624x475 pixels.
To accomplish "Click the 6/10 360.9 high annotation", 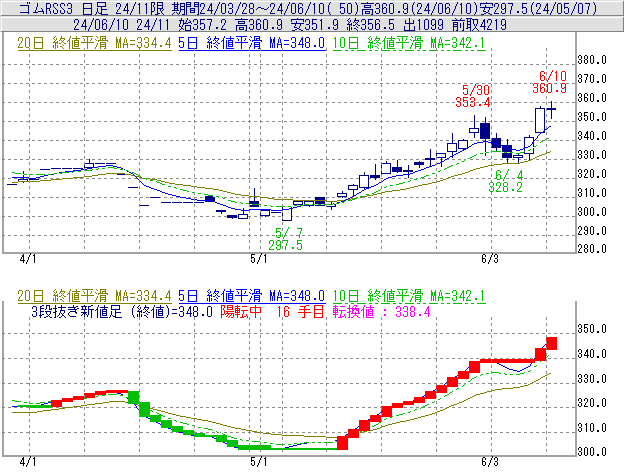I will (x=550, y=82).
